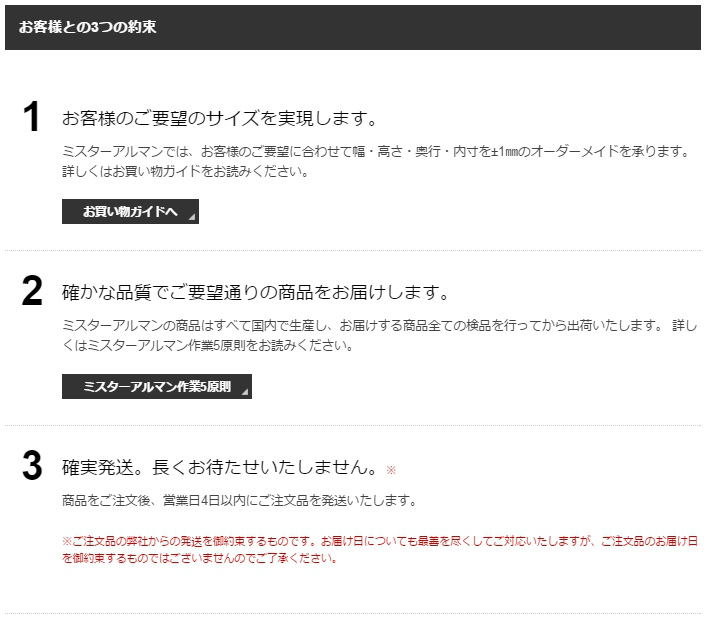
Task: Click the red note about ご注文品の弊社からの発送
Action: (x=380, y=550)
